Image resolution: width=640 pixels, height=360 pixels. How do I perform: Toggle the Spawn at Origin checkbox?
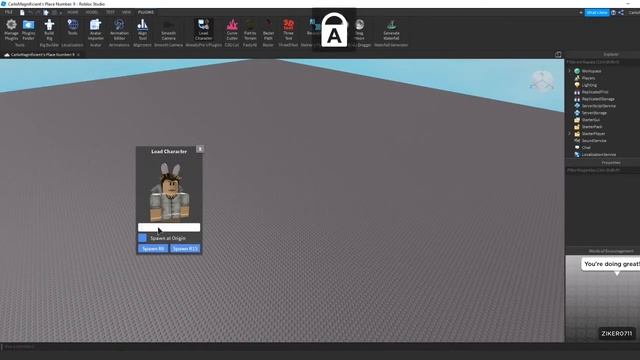(142, 238)
